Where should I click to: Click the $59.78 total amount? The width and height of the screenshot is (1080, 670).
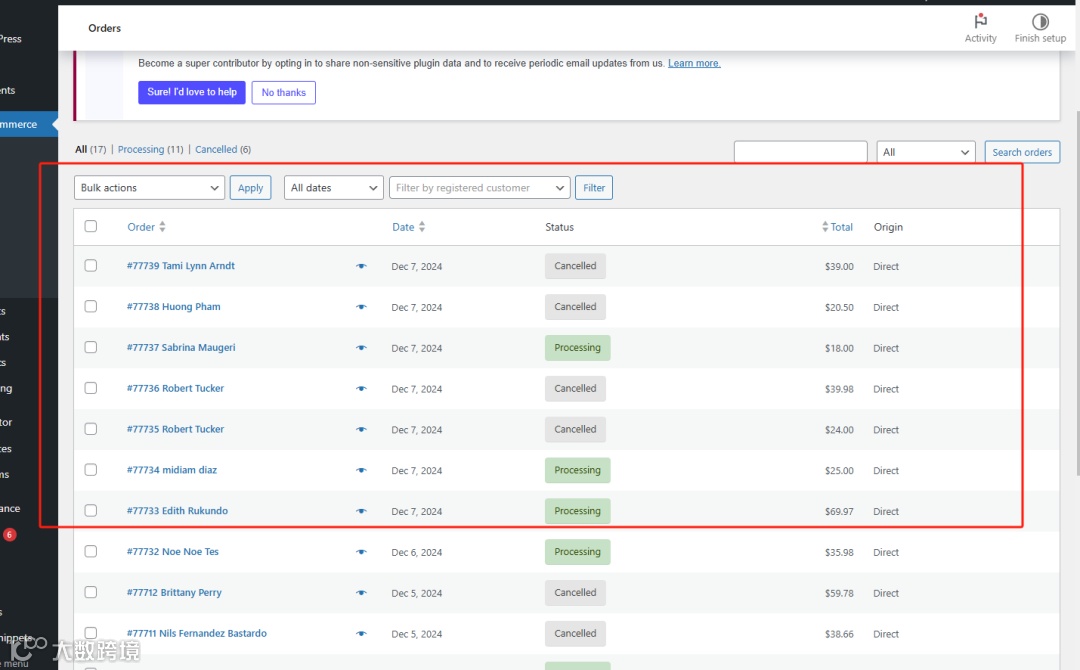839,593
